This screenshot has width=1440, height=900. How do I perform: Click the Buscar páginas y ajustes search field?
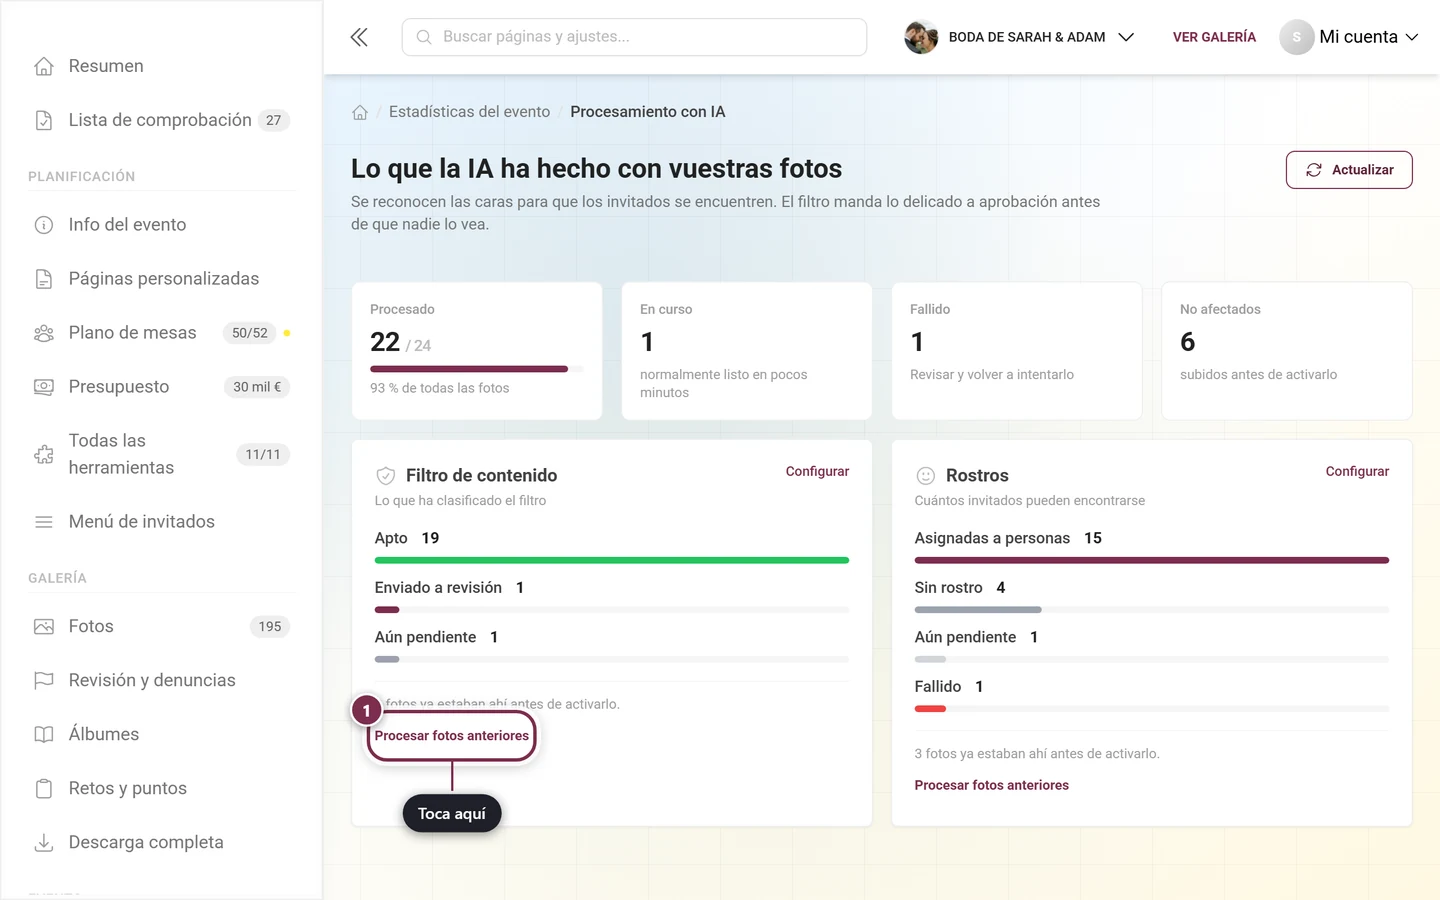634,37
